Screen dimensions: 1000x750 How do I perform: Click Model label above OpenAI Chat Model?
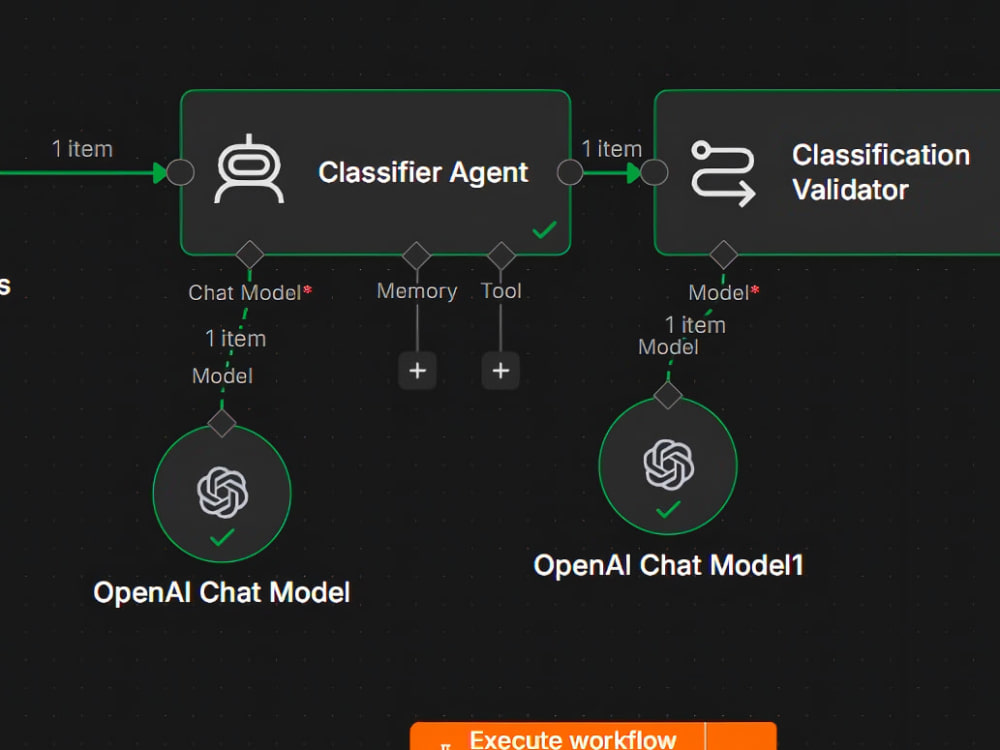[223, 376]
